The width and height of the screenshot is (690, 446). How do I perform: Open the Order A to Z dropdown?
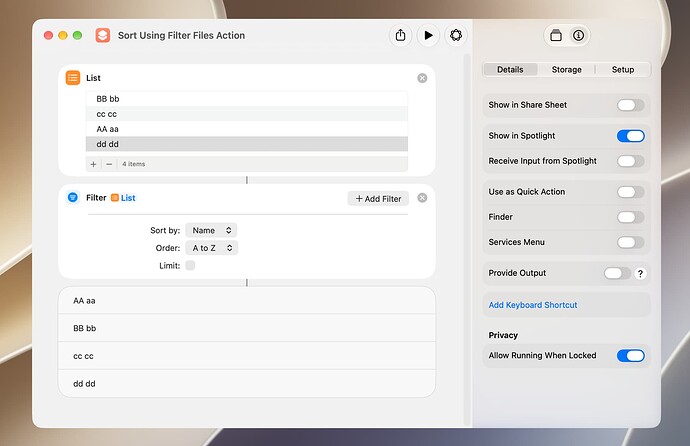(212, 248)
